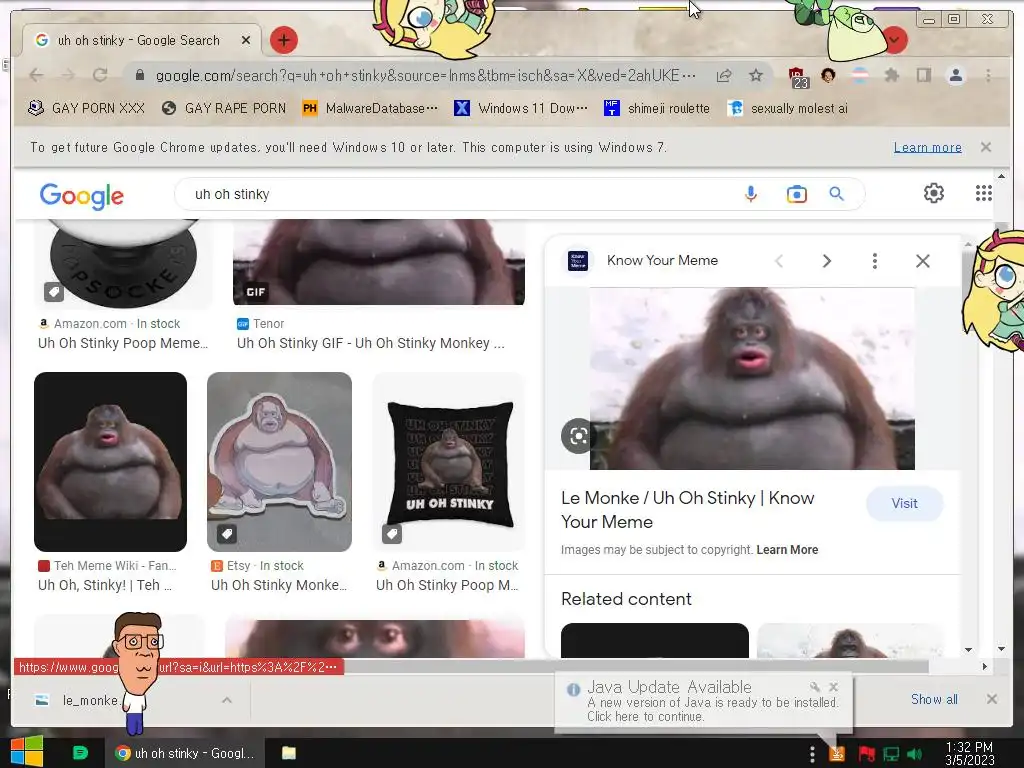Close the Know Your Meme preview panel
The height and width of the screenshot is (768, 1024).
pyautogui.click(x=923, y=261)
